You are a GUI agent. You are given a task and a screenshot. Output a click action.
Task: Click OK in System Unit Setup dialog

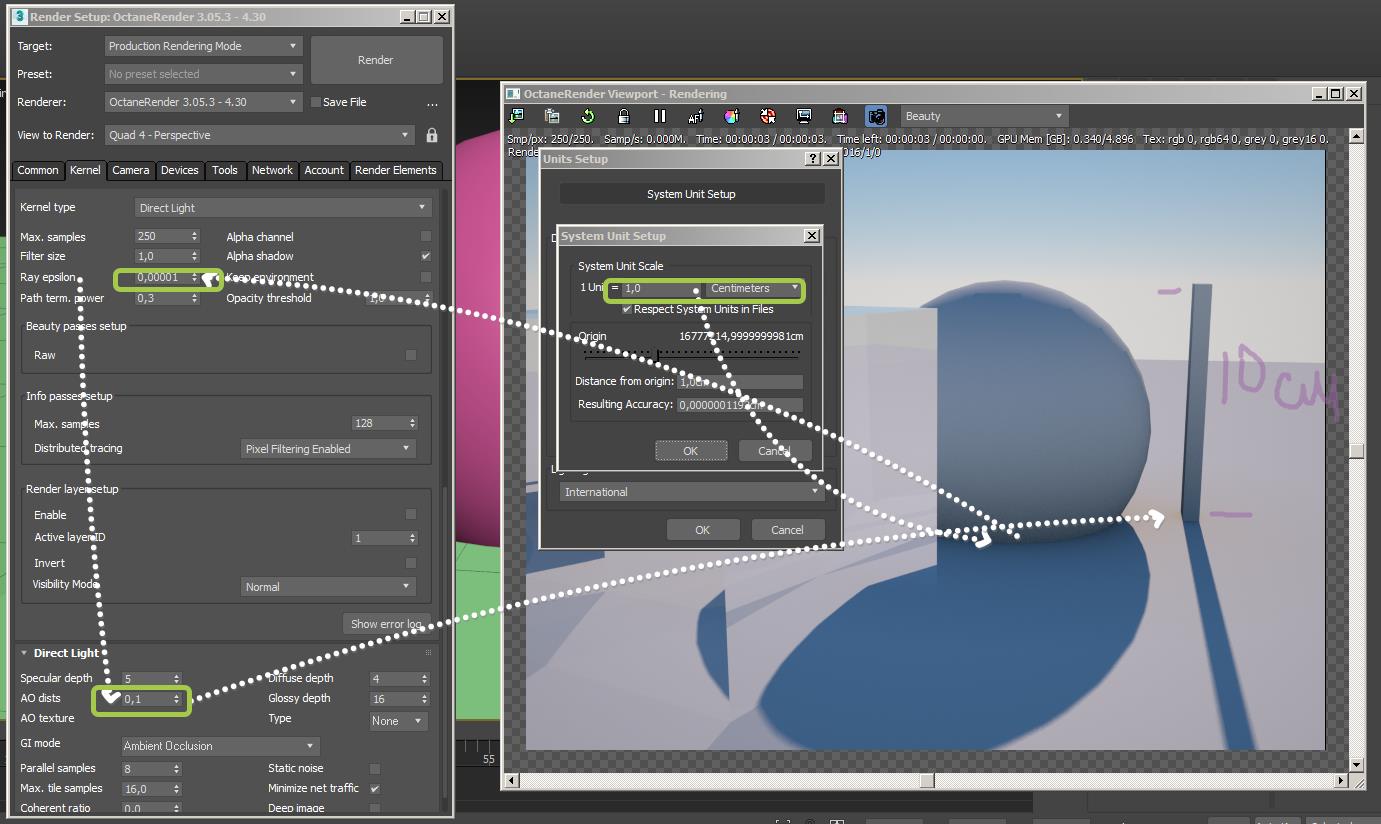tap(690, 451)
